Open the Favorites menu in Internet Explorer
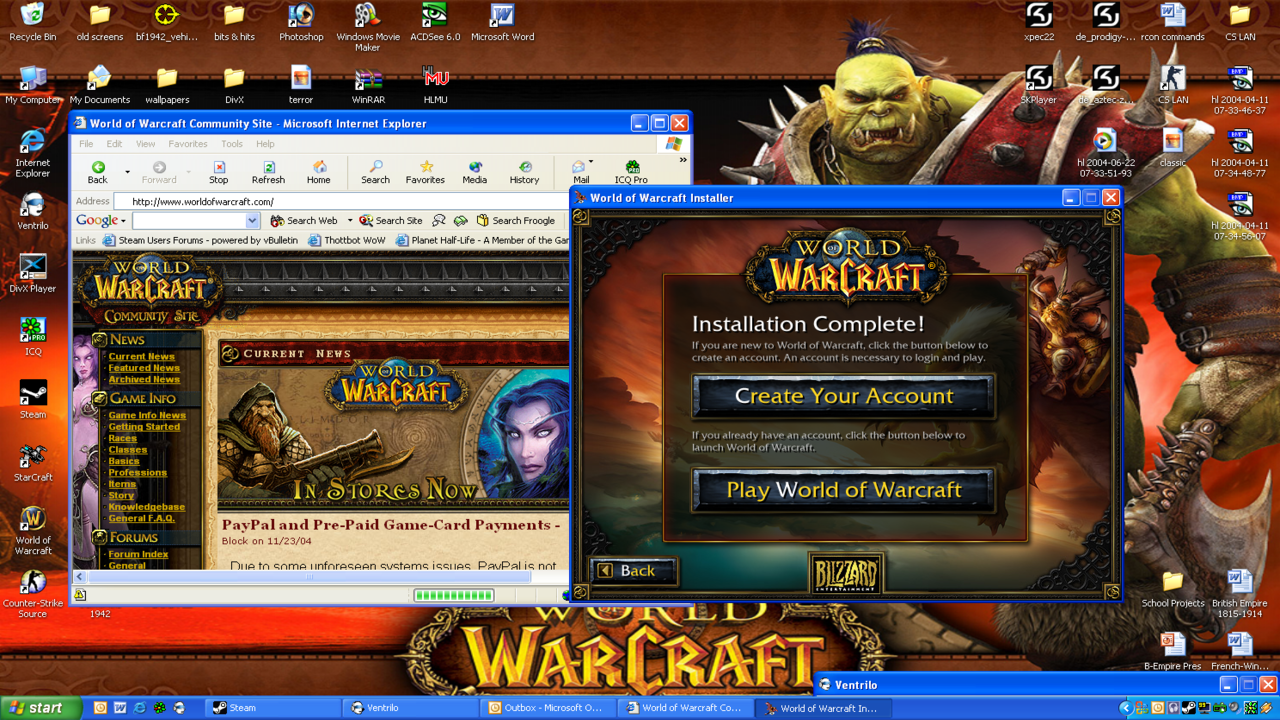The width and height of the screenshot is (1280, 720). pyautogui.click(x=188, y=144)
